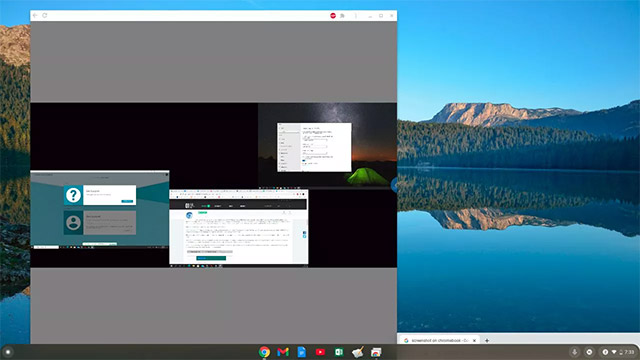Image resolution: width=640 pixels, height=360 pixels.
Task: Go back using the window's back arrow
Action: [x=35, y=16]
